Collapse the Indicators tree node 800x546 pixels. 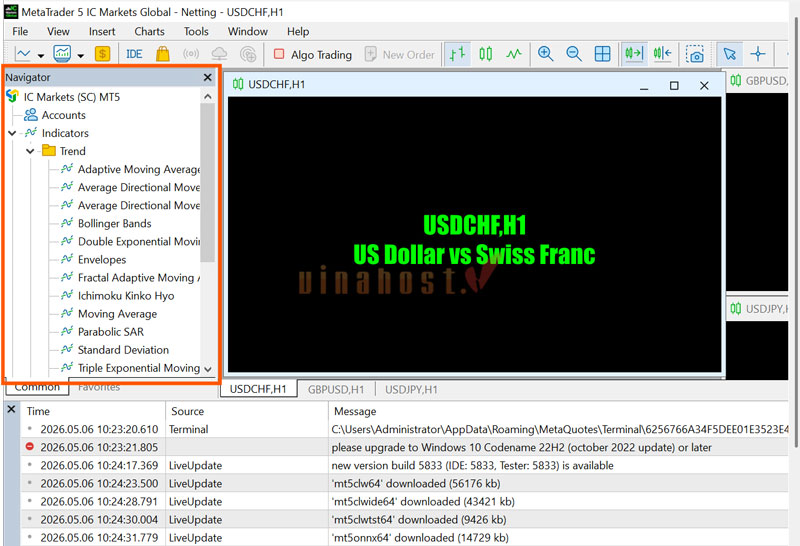(x=12, y=133)
